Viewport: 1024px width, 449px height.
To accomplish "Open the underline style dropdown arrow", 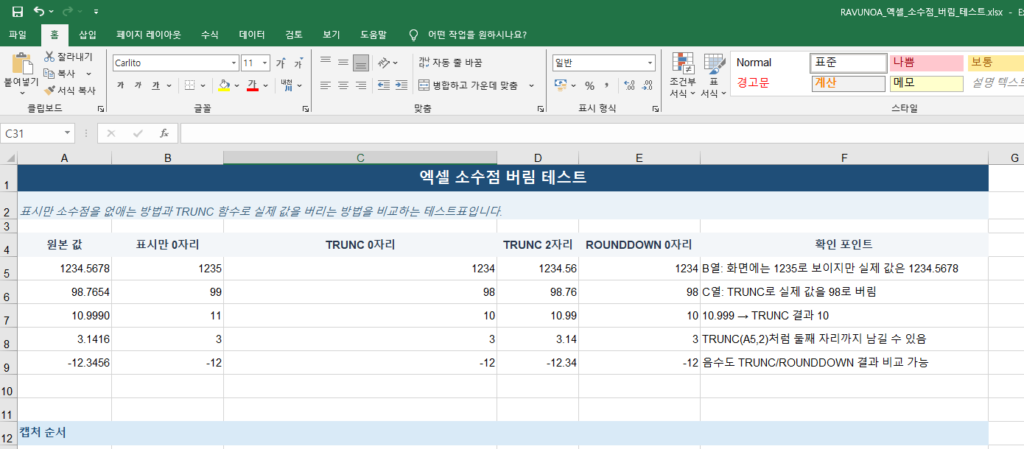I will coord(168,85).
